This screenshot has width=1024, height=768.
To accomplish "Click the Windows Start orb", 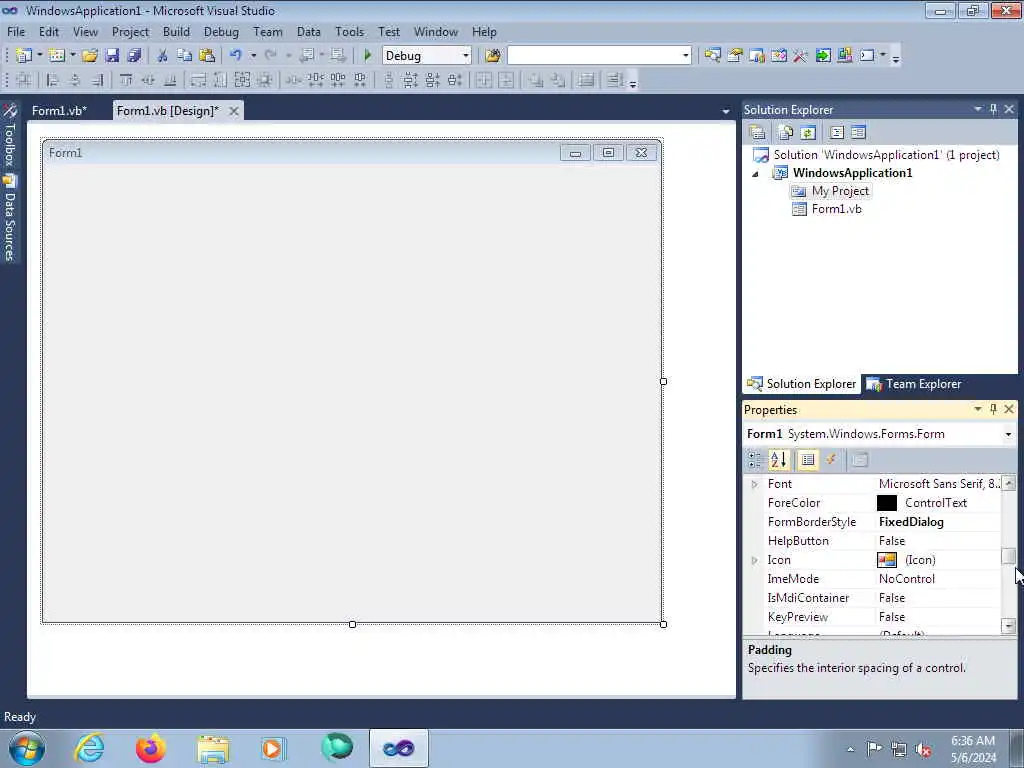I will 27,748.
